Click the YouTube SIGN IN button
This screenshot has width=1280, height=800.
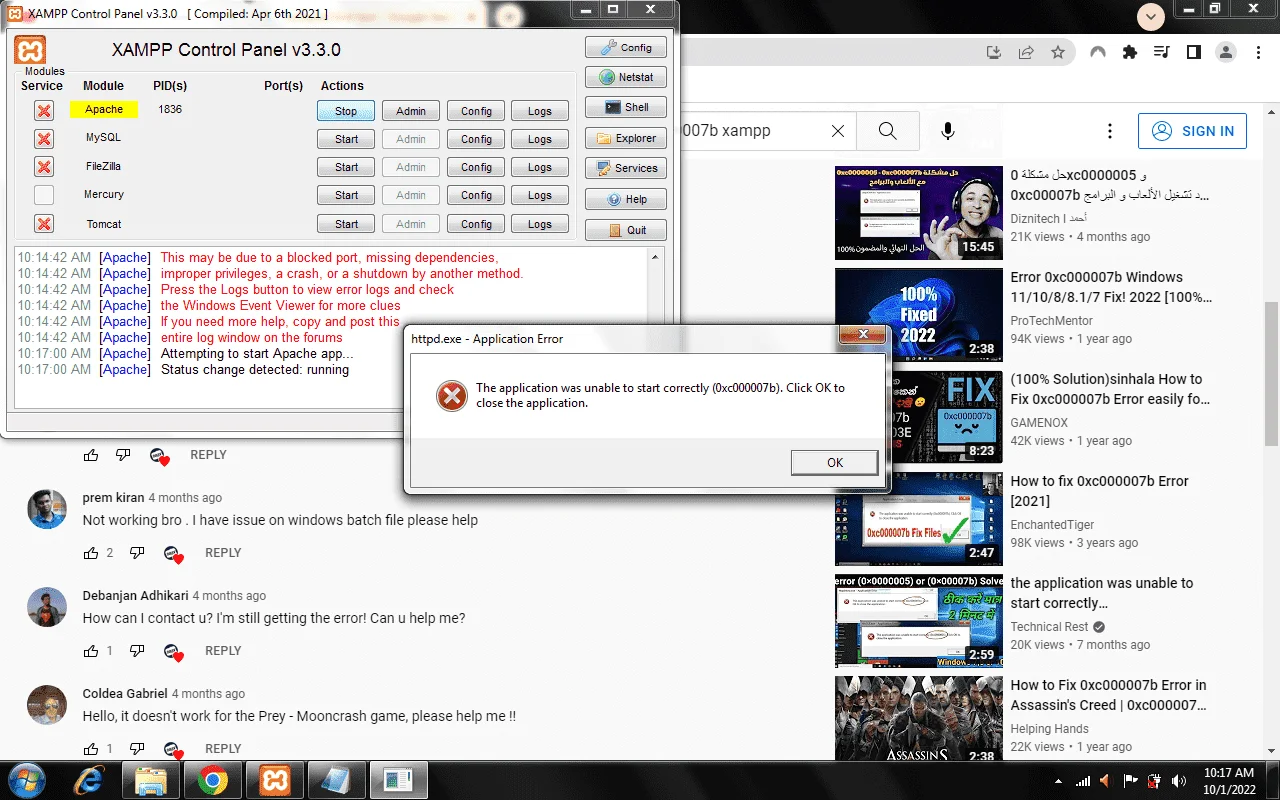[x=1193, y=131]
